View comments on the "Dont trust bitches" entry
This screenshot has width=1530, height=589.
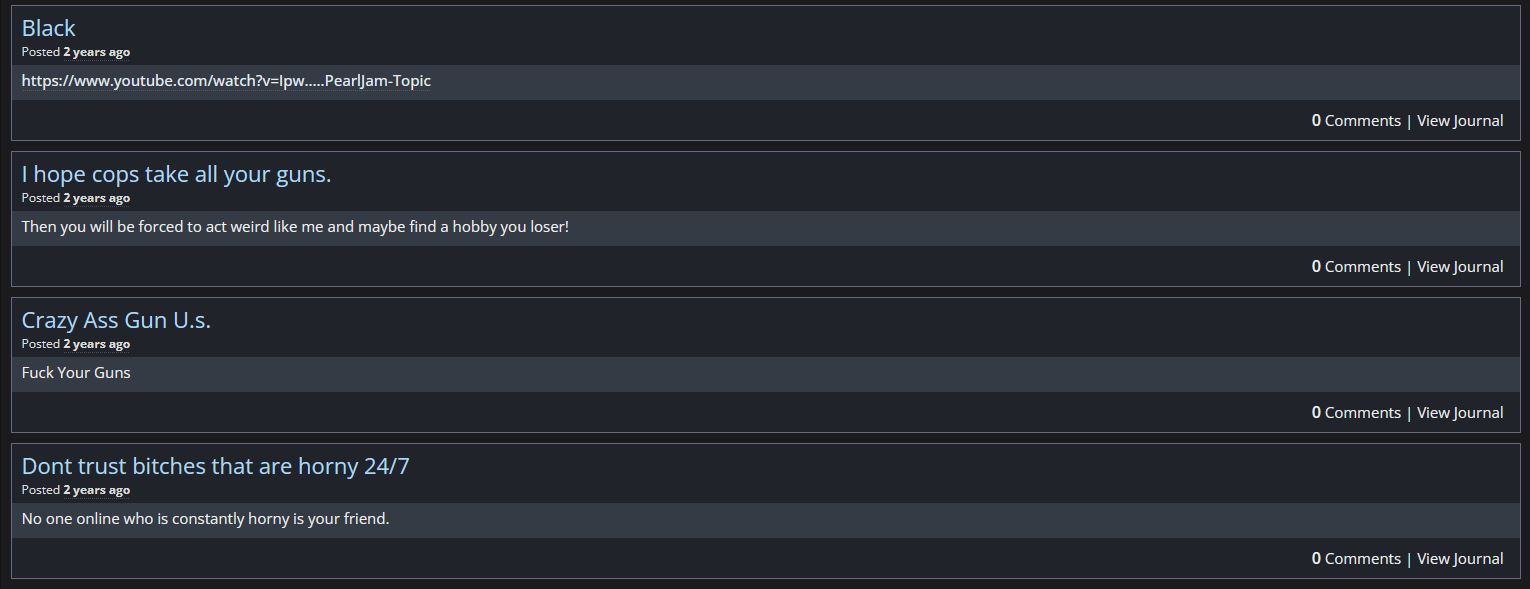(x=1356, y=559)
